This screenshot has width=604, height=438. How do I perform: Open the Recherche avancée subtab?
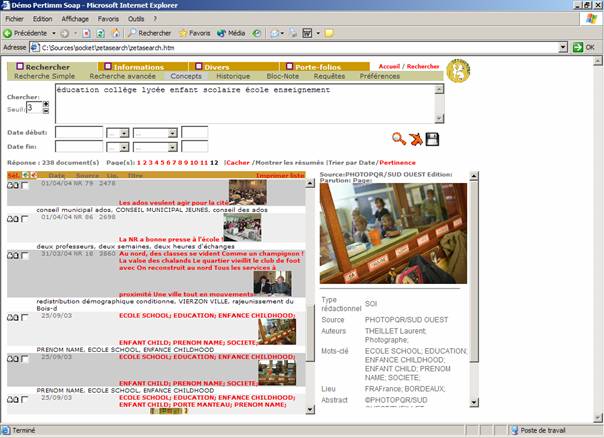click(x=122, y=76)
